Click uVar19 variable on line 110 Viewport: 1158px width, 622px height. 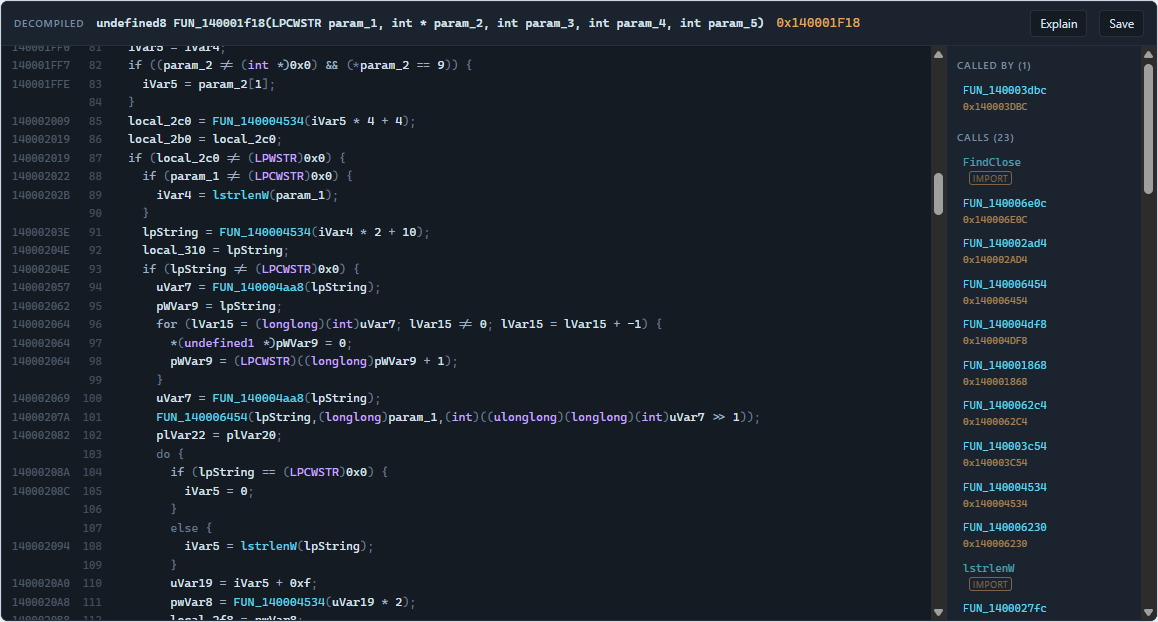[191, 583]
